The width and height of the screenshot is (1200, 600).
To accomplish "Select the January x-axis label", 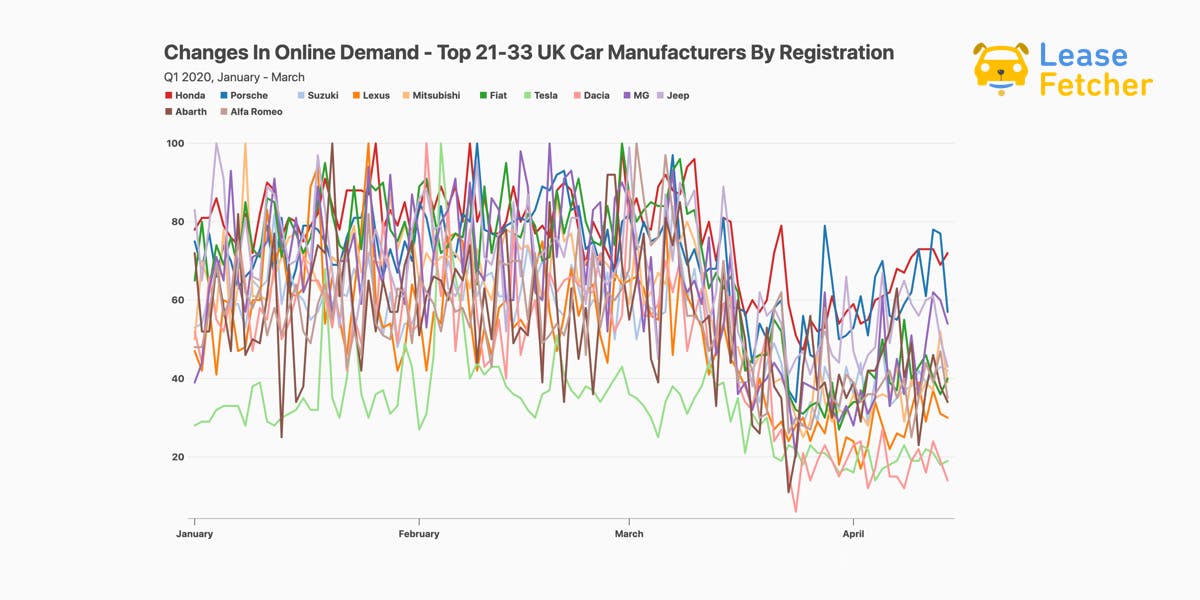I will [x=193, y=534].
